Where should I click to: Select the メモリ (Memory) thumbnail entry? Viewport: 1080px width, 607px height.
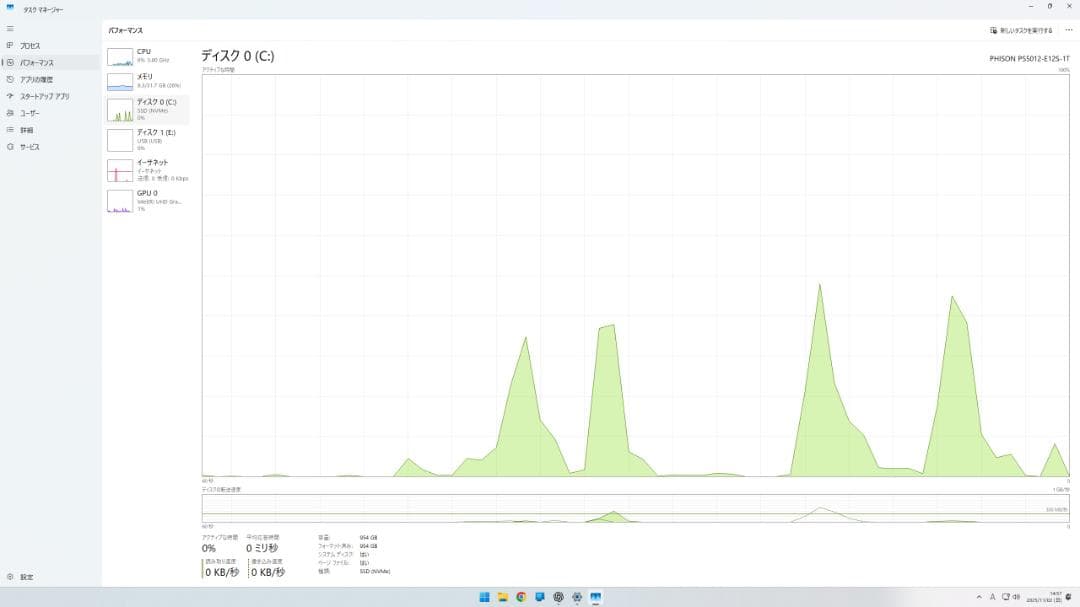[x=147, y=81]
